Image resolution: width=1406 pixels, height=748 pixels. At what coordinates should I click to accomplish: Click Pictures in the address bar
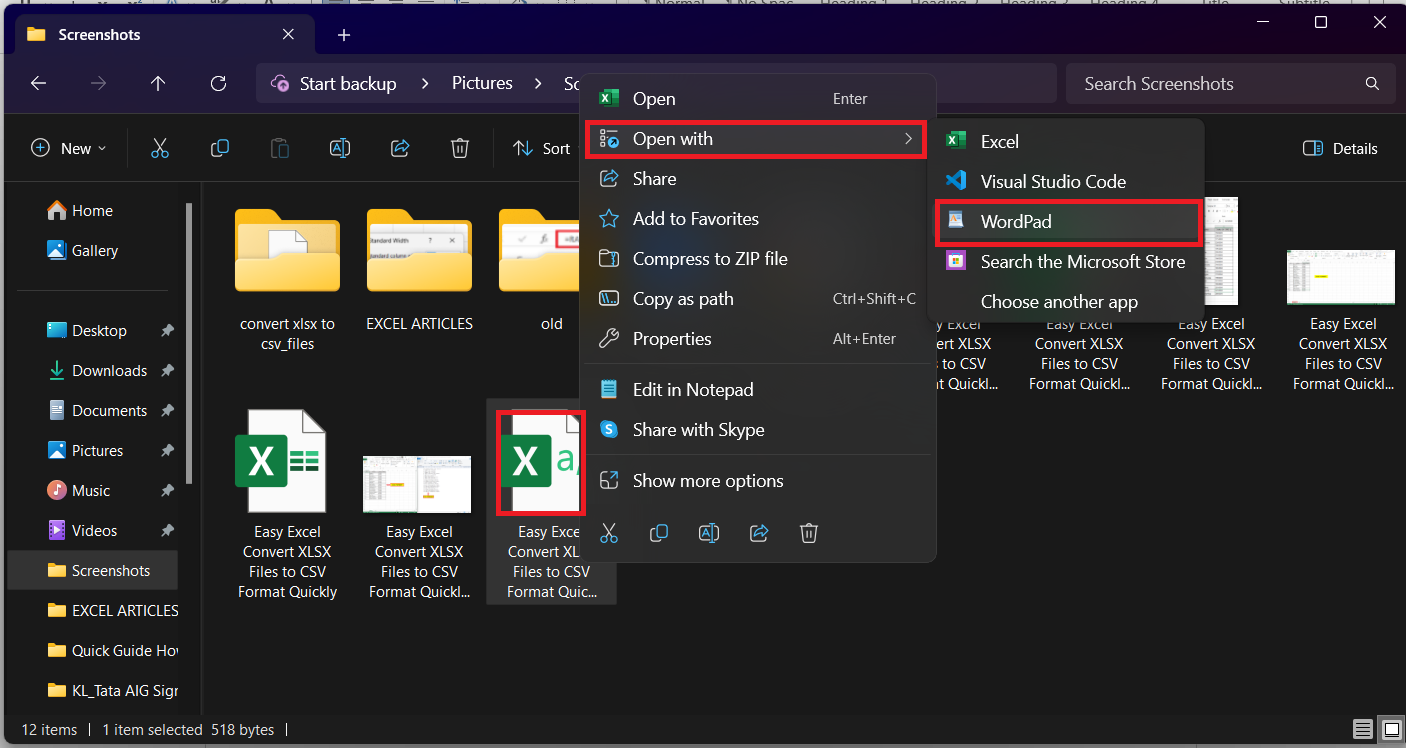[x=482, y=84]
